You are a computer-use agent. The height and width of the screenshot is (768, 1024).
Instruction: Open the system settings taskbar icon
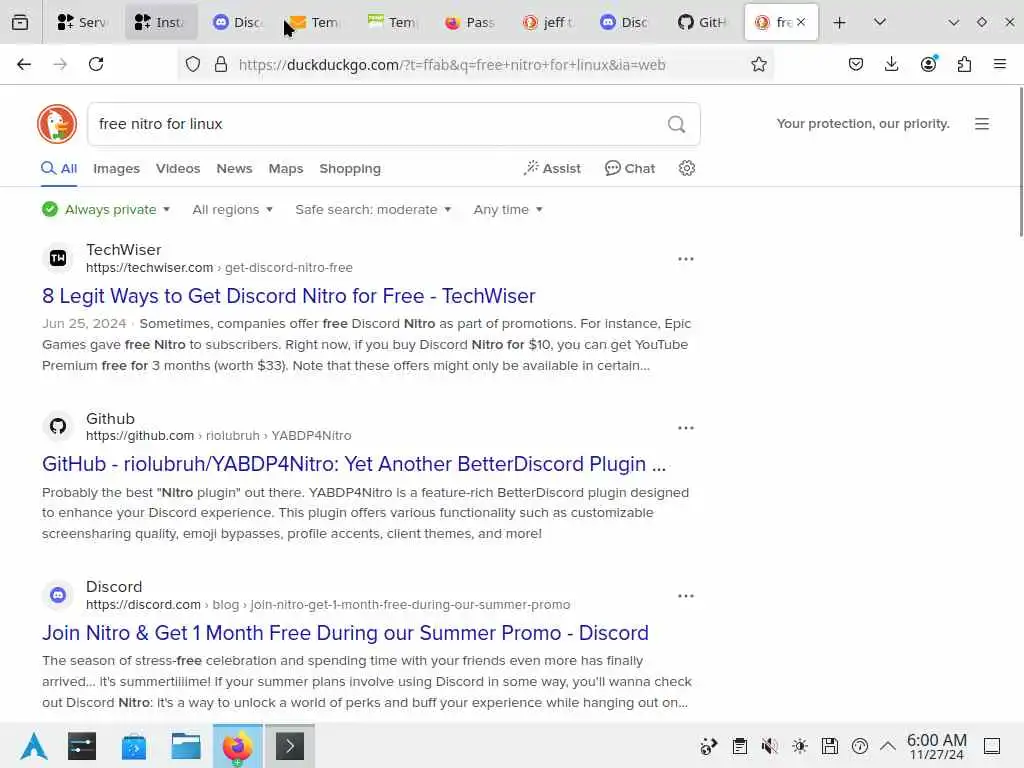82,746
